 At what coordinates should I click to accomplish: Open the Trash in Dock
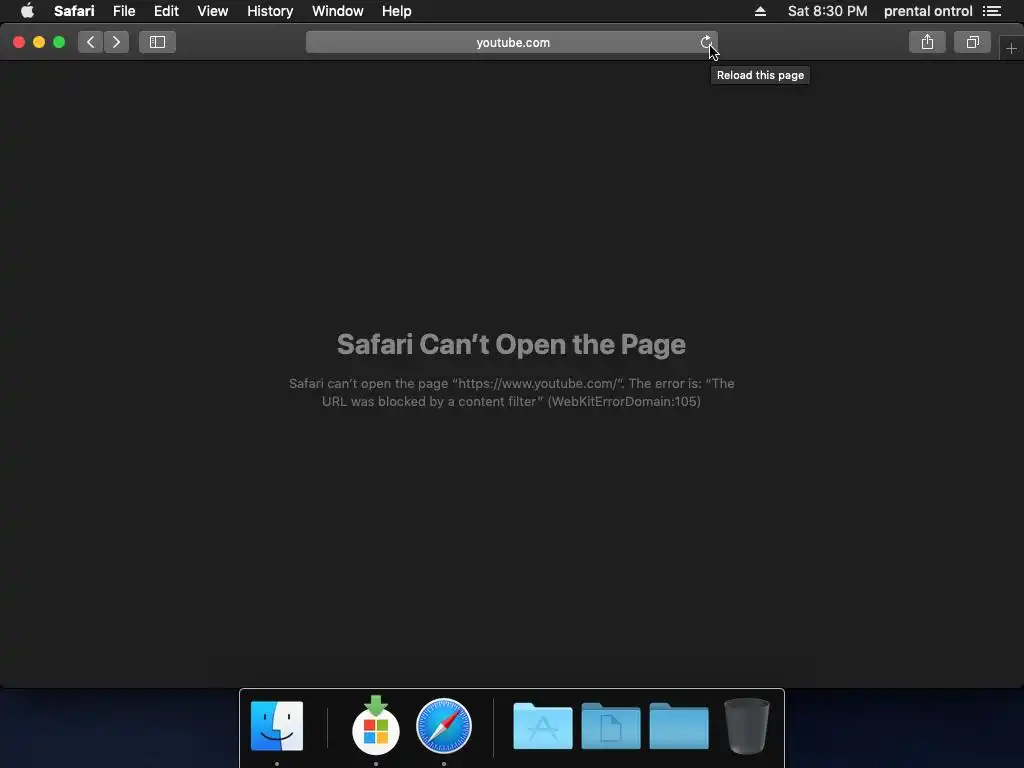746,726
